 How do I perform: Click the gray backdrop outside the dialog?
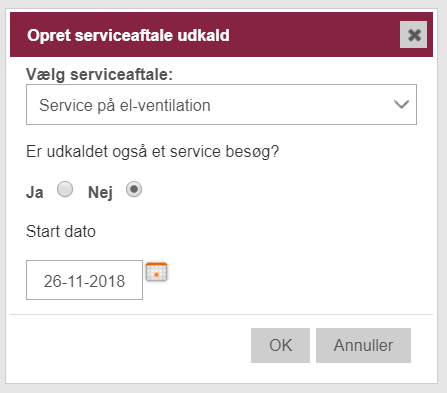223,389
